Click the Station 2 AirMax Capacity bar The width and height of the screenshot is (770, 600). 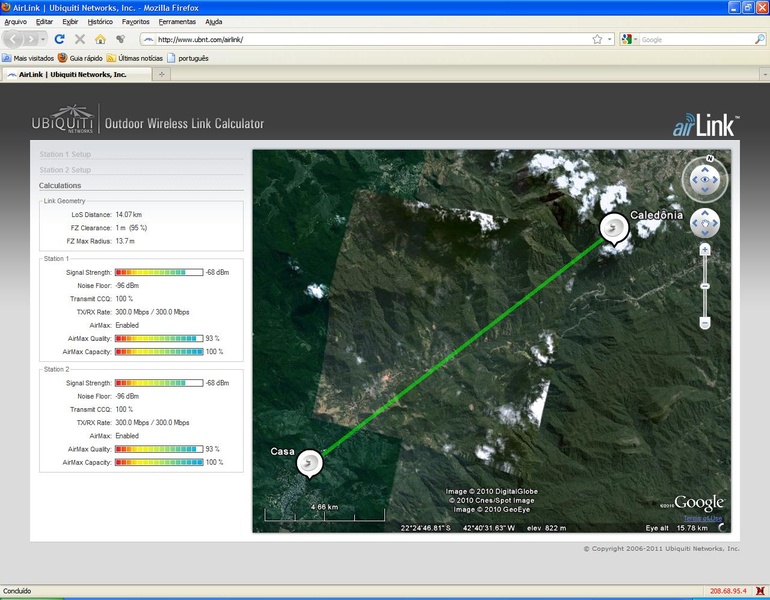159,462
